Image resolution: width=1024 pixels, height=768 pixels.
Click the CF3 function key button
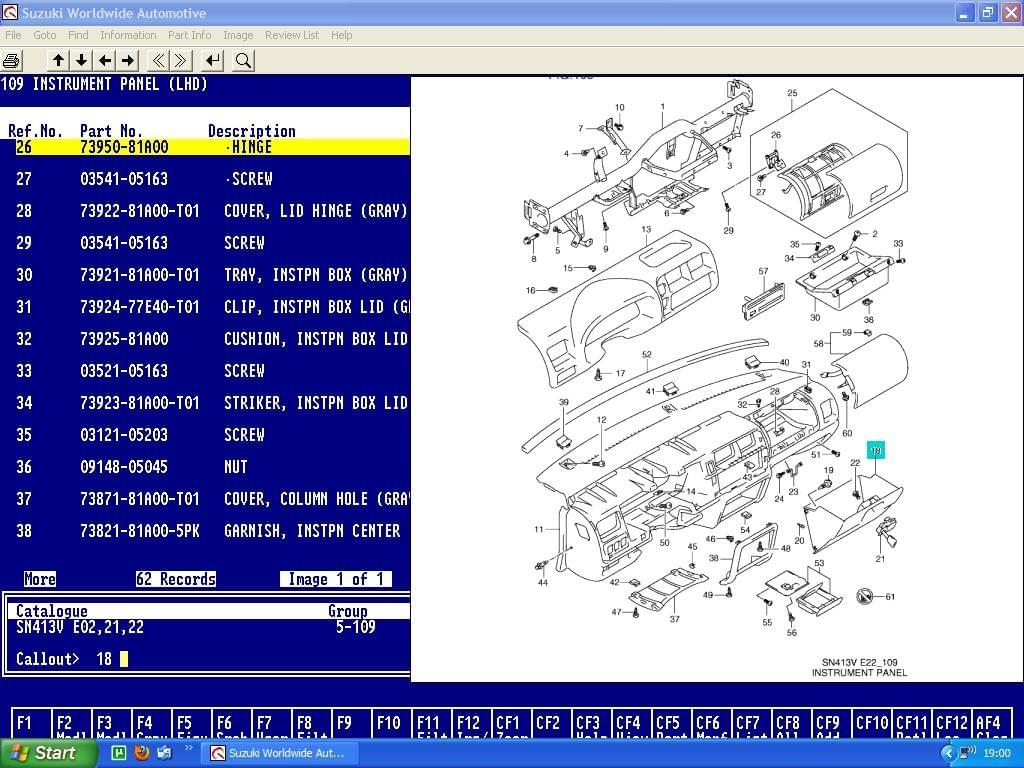(591, 724)
